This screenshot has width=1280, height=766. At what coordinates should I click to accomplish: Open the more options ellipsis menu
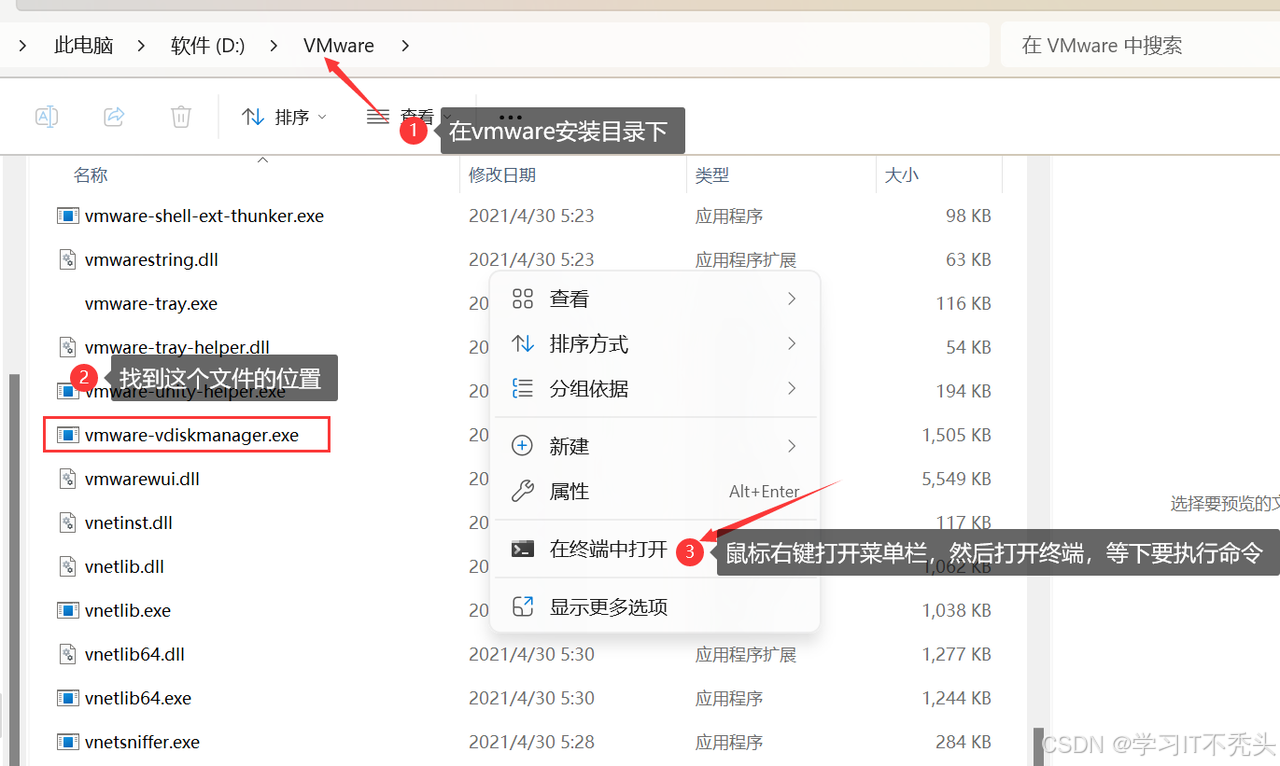point(510,117)
